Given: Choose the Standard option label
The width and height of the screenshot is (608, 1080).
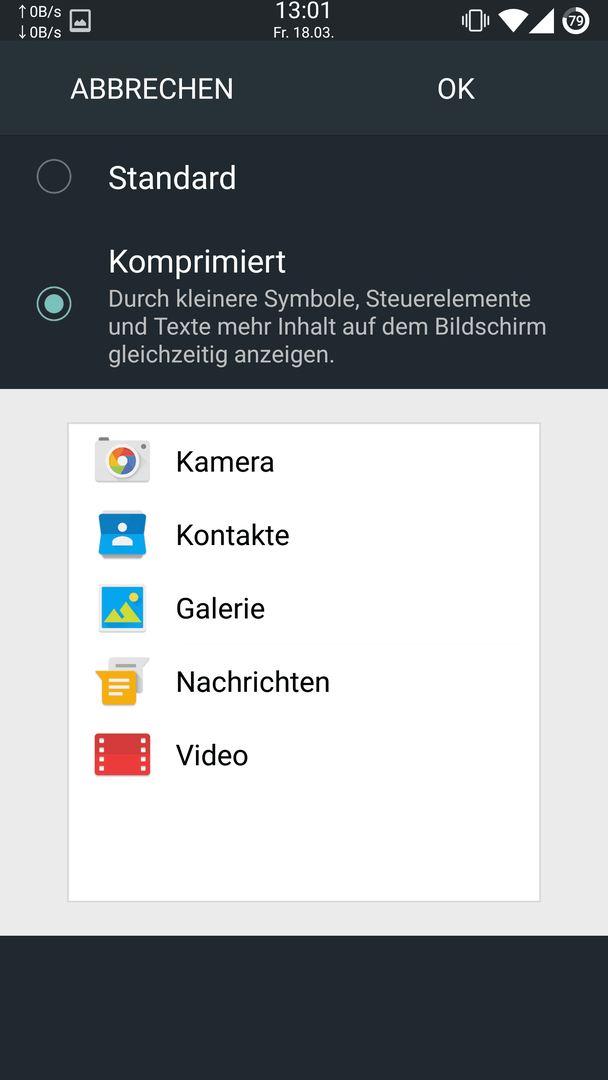Looking at the screenshot, I should point(172,178).
